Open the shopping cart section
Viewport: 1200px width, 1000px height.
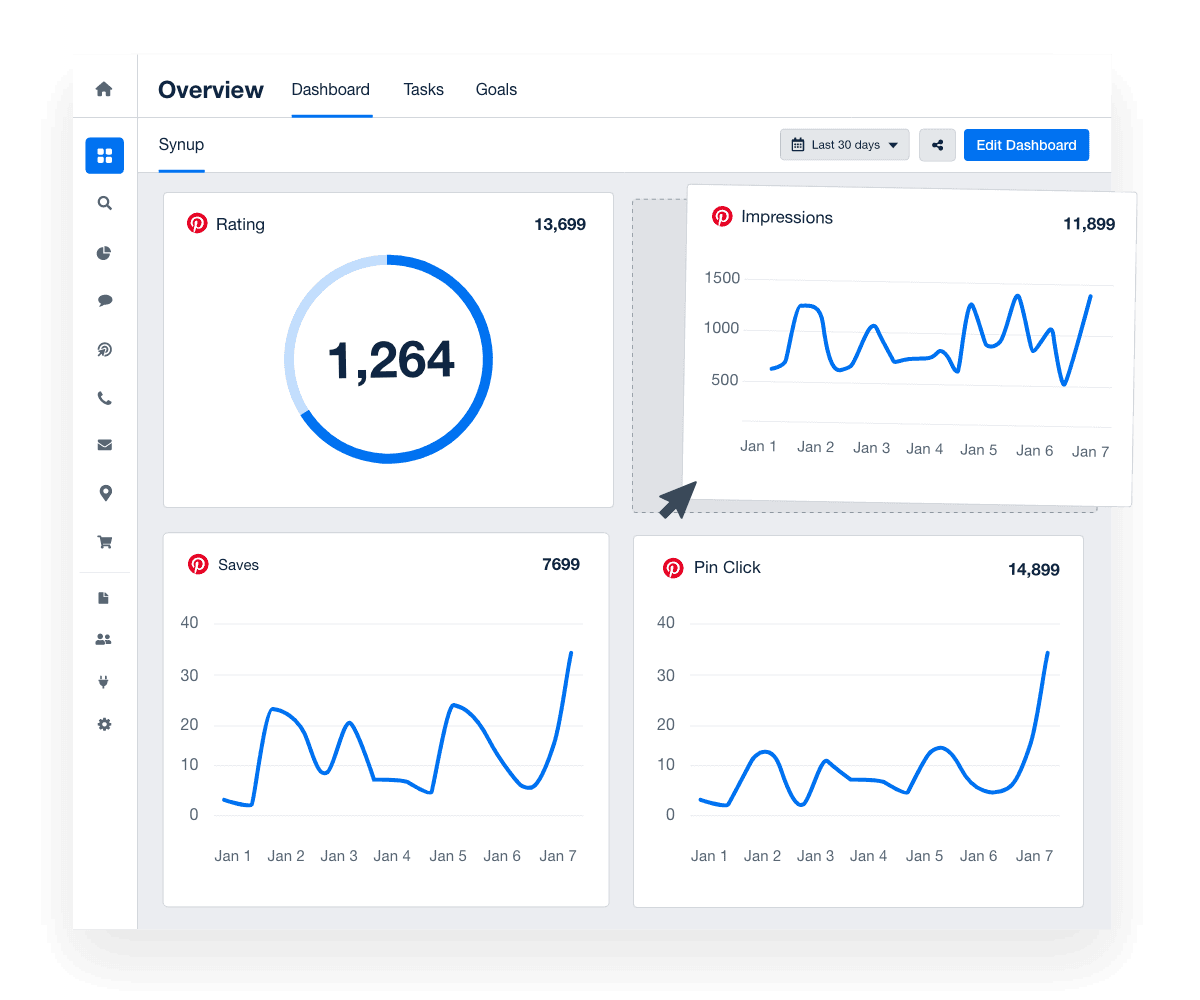[104, 541]
